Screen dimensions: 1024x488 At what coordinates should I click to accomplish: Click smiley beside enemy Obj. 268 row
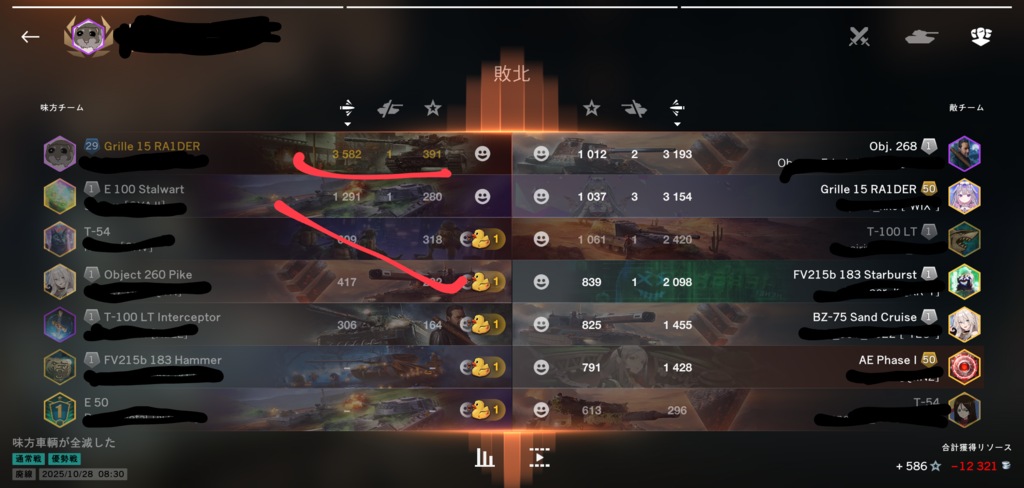click(x=541, y=154)
